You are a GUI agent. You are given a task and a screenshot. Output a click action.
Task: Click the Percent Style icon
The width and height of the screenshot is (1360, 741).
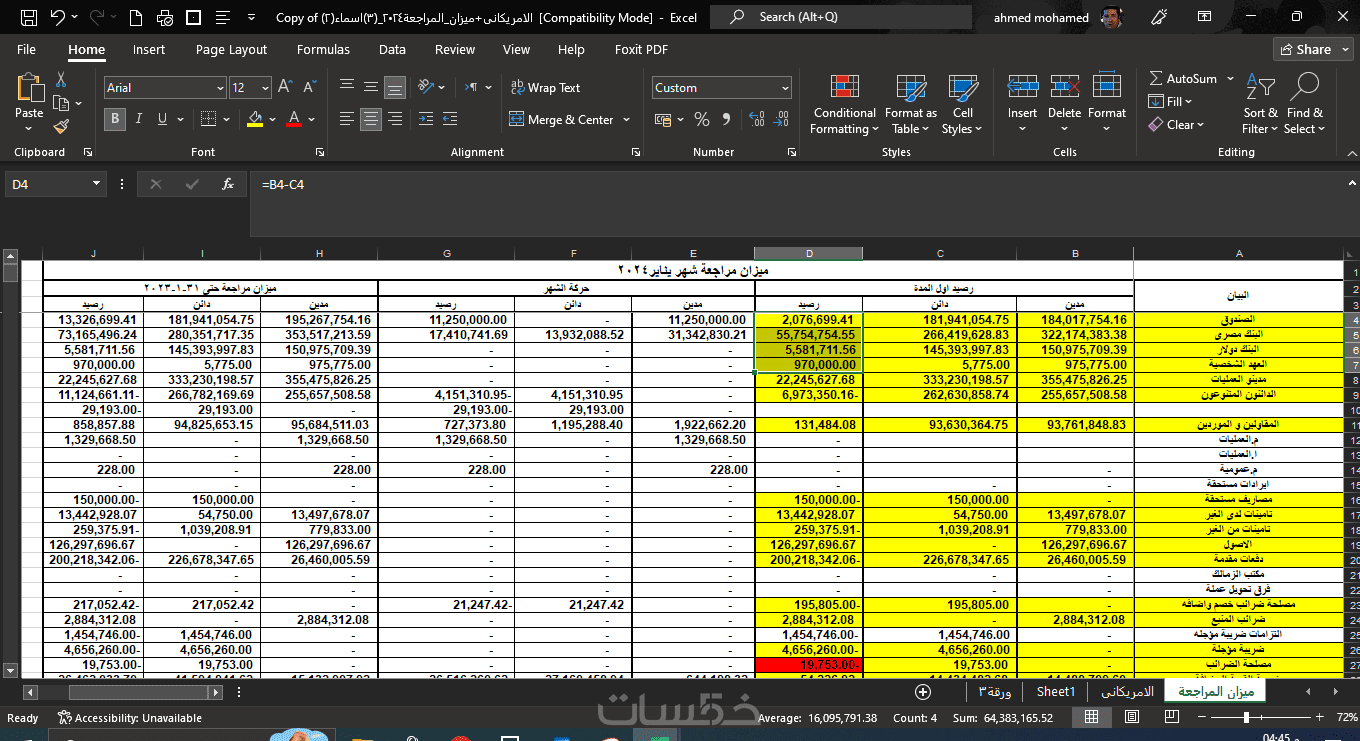[x=701, y=120]
